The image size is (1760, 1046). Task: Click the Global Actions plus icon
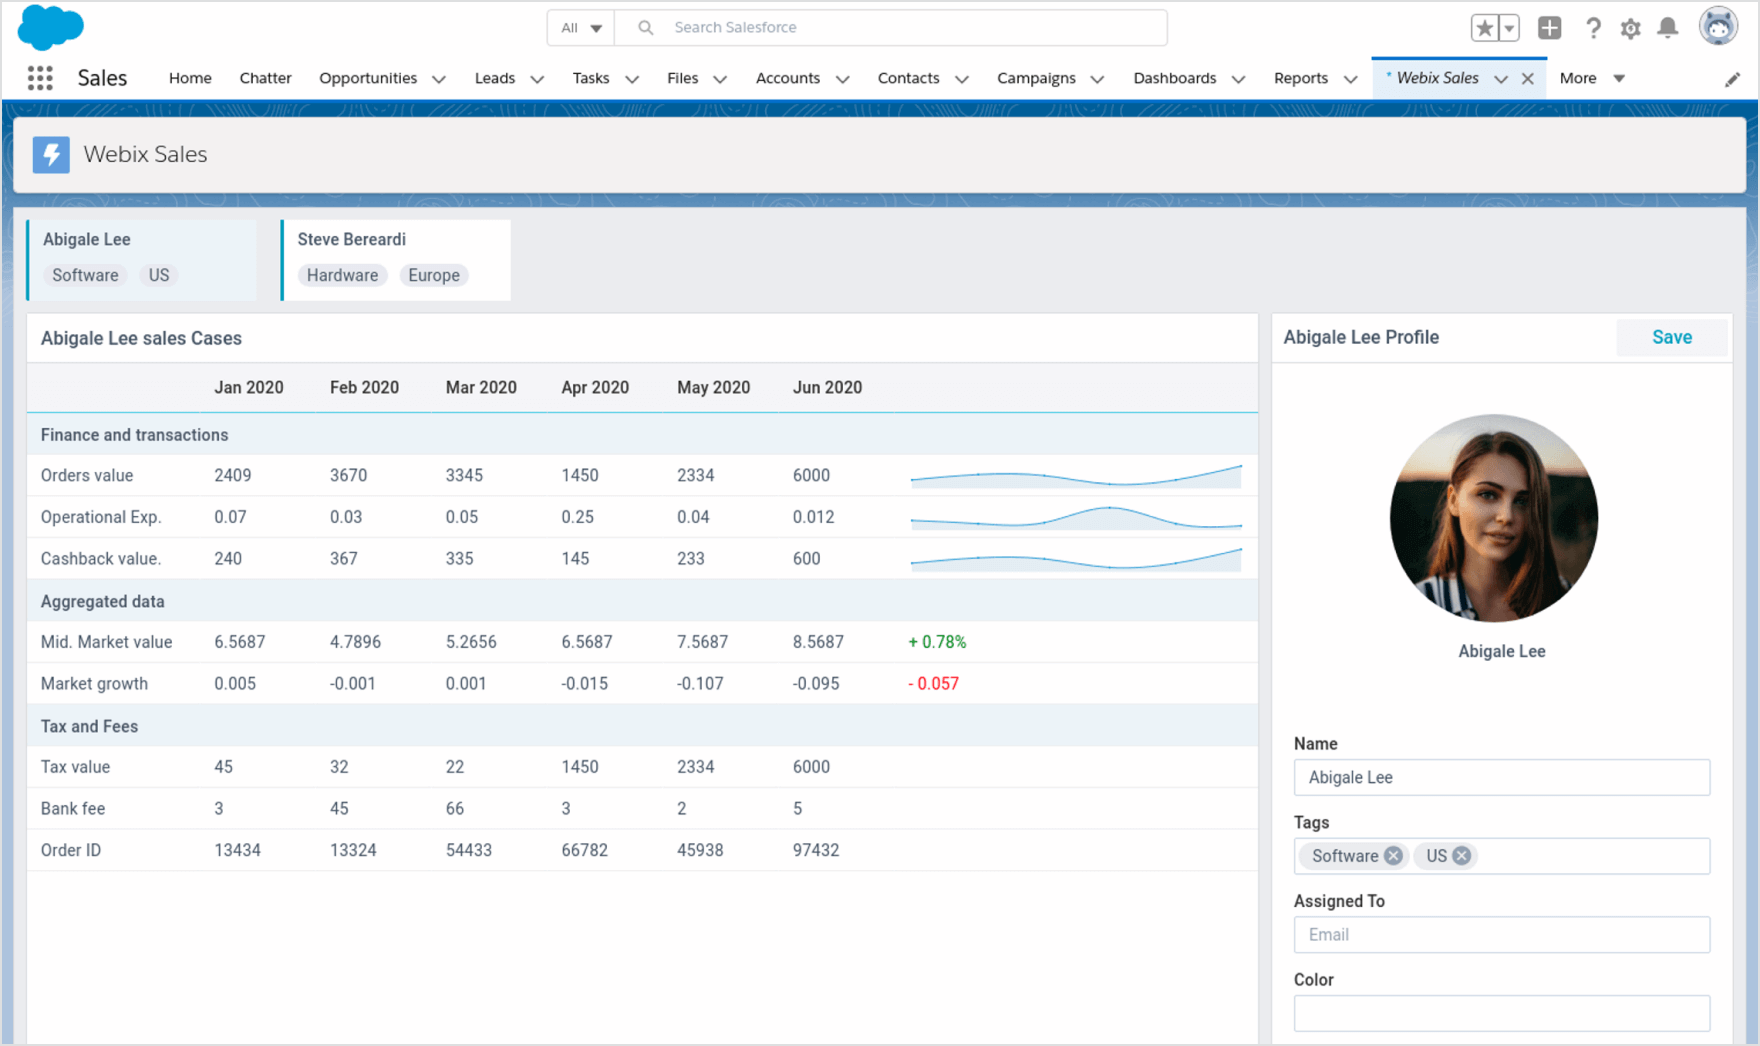coord(1550,28)
